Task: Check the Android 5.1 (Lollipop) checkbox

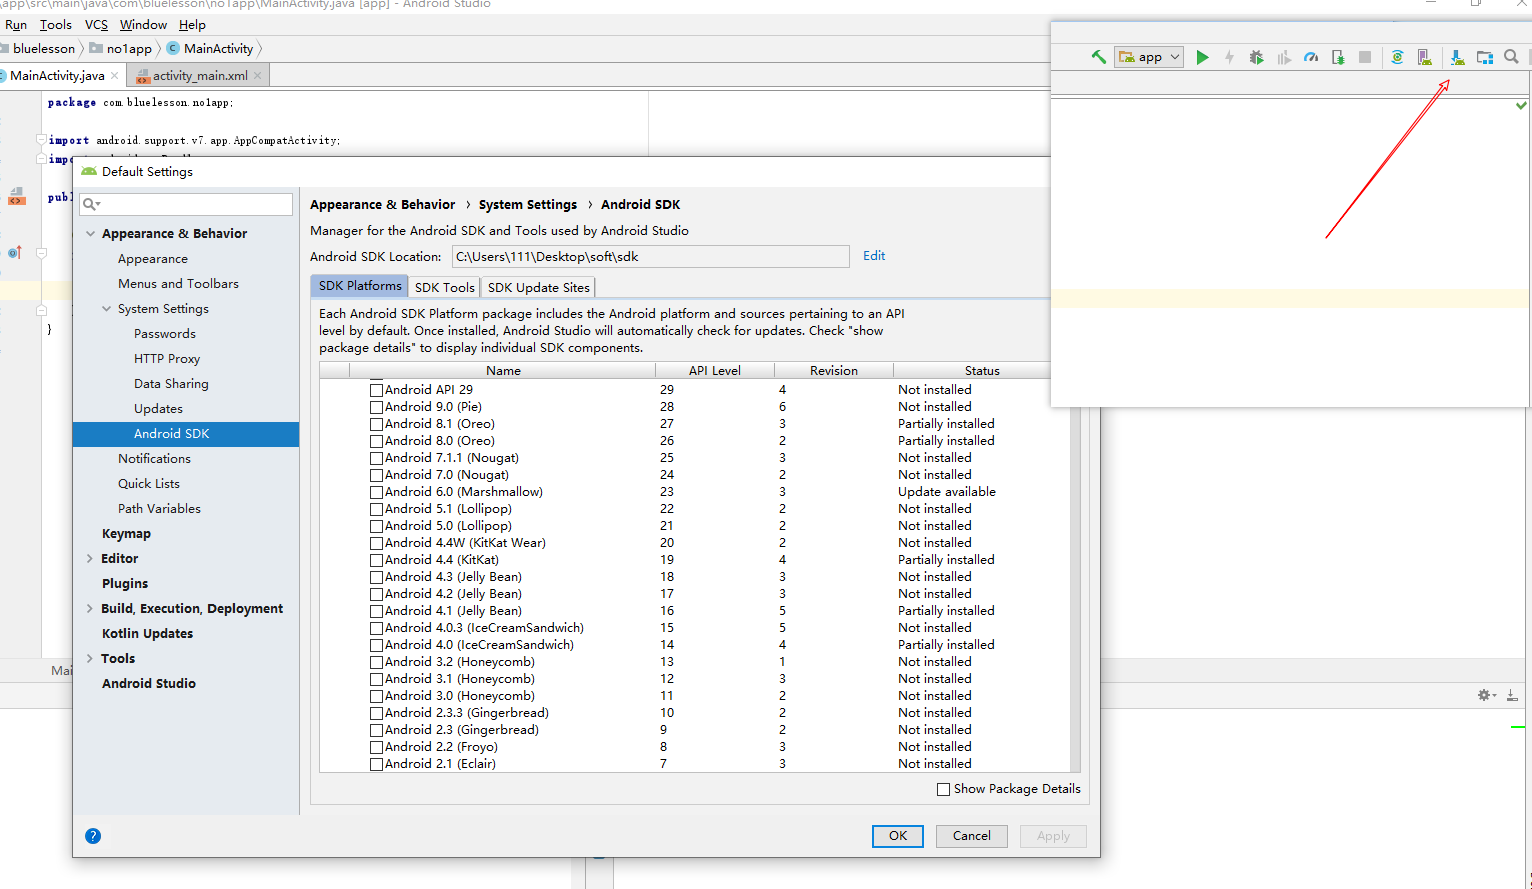Action: pos(377,509)
